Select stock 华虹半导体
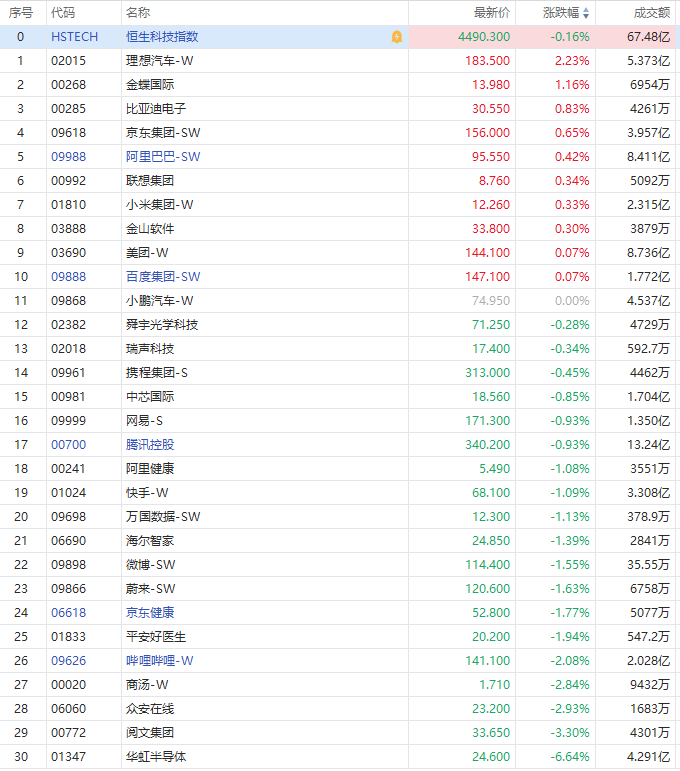The image size is (680, 771). (x=156, y=757)
